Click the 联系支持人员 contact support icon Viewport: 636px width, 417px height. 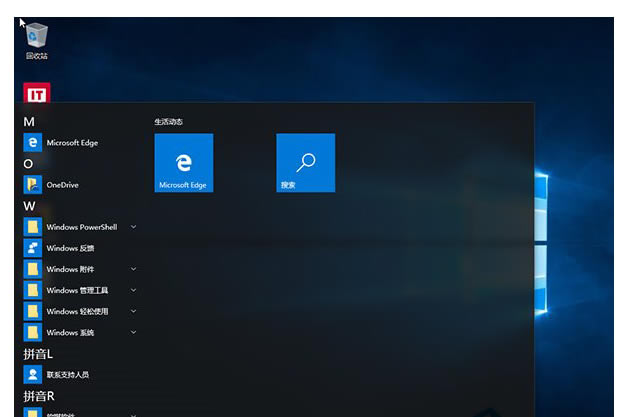[x=32, y=375]
